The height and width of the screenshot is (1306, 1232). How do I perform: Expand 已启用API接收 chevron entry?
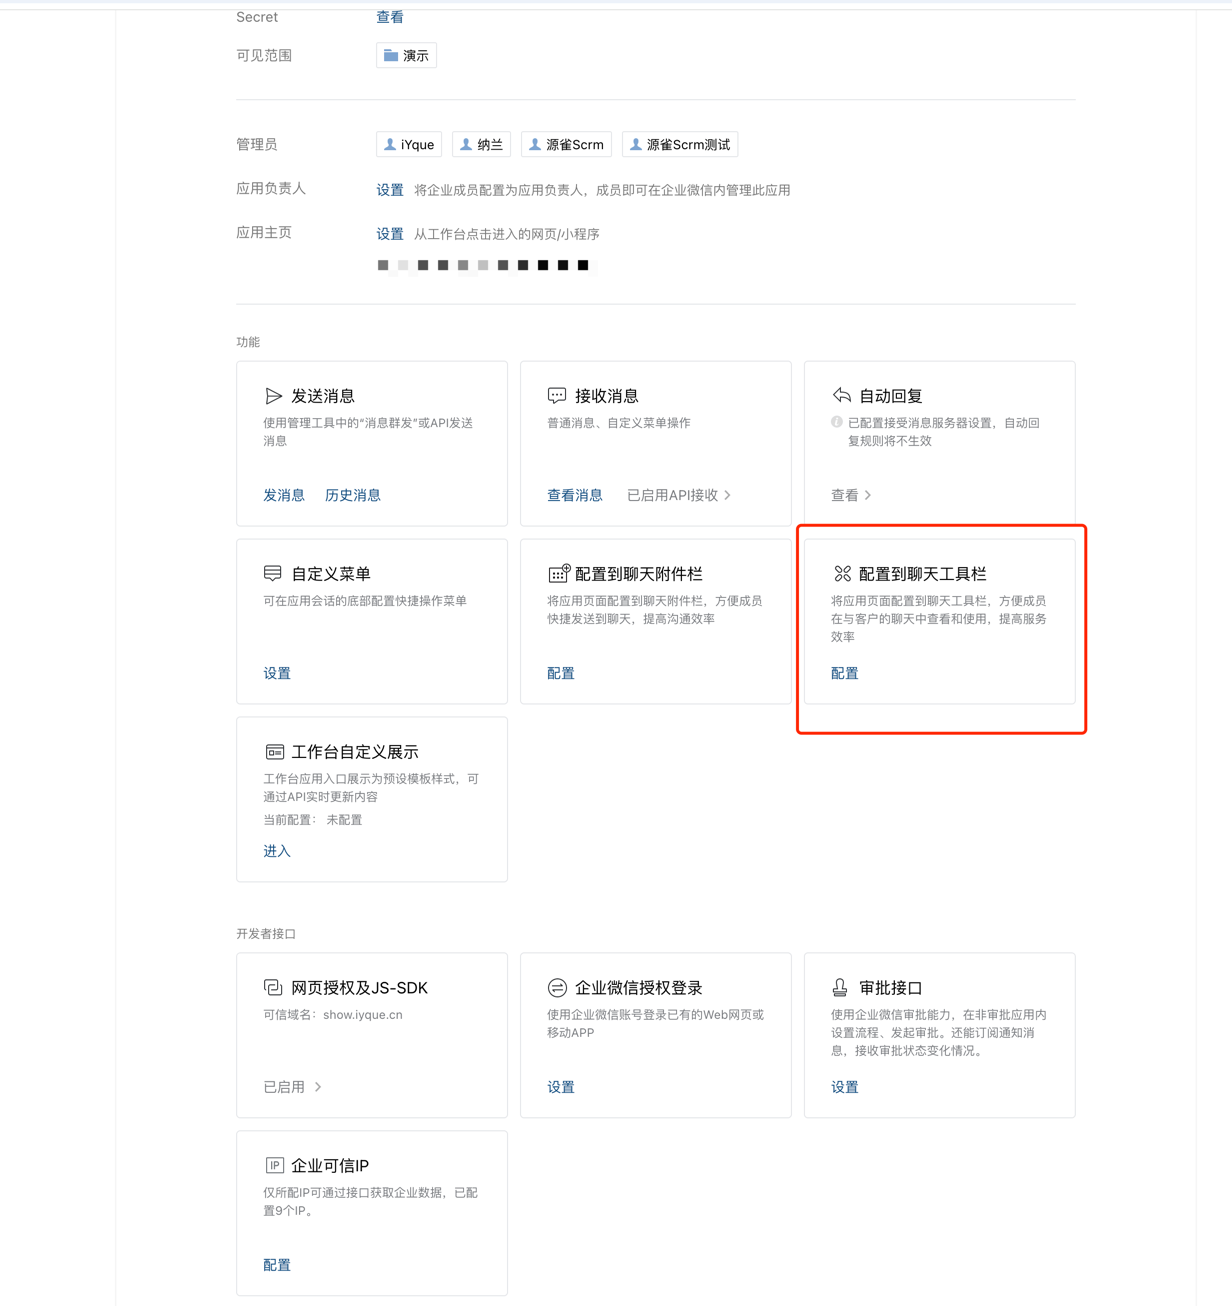click(679, 495)
